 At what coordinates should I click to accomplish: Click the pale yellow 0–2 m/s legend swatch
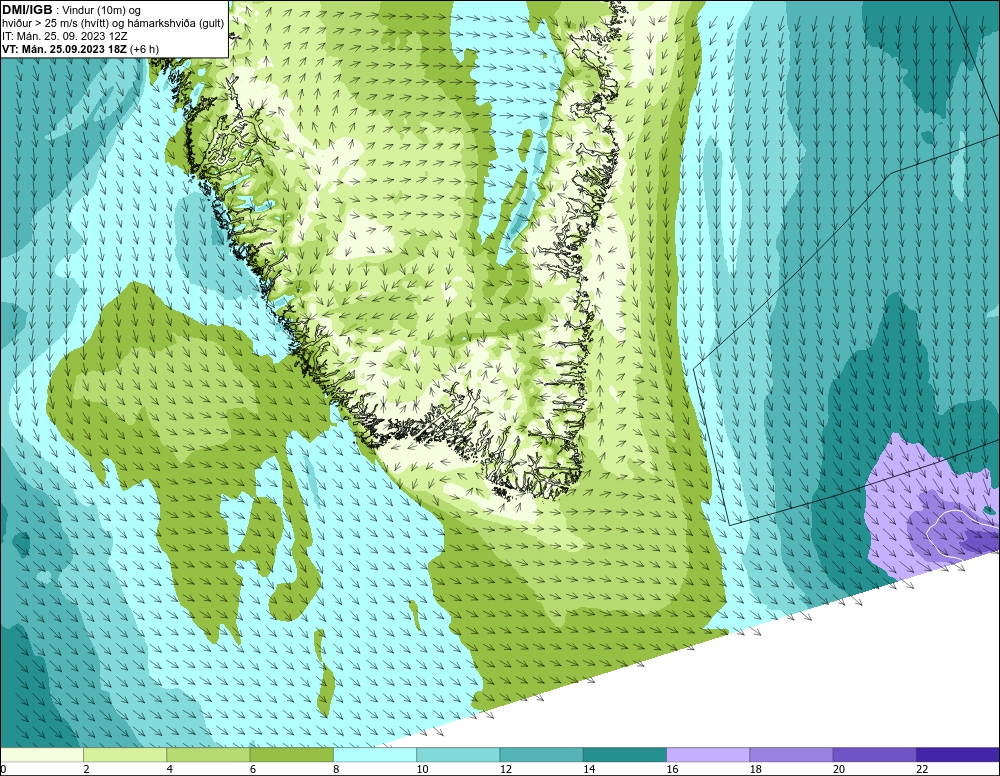[42, 755]
